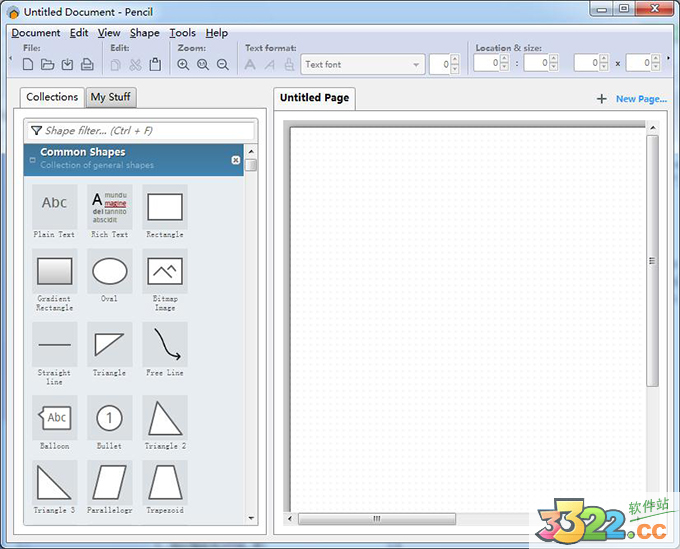Open the Shape menu
680x549 pixels.
tap(144, 33)
